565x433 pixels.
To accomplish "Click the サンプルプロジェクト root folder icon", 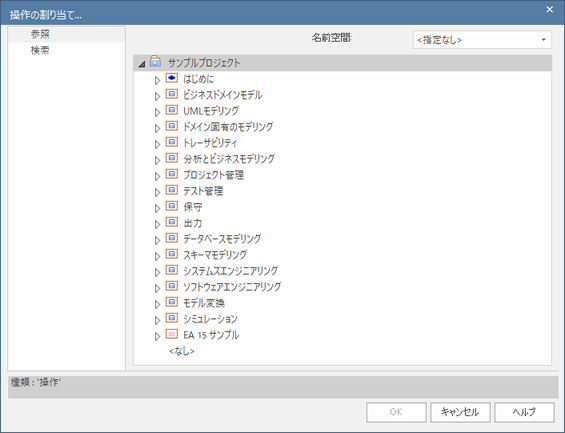I will tap(155, 62).
